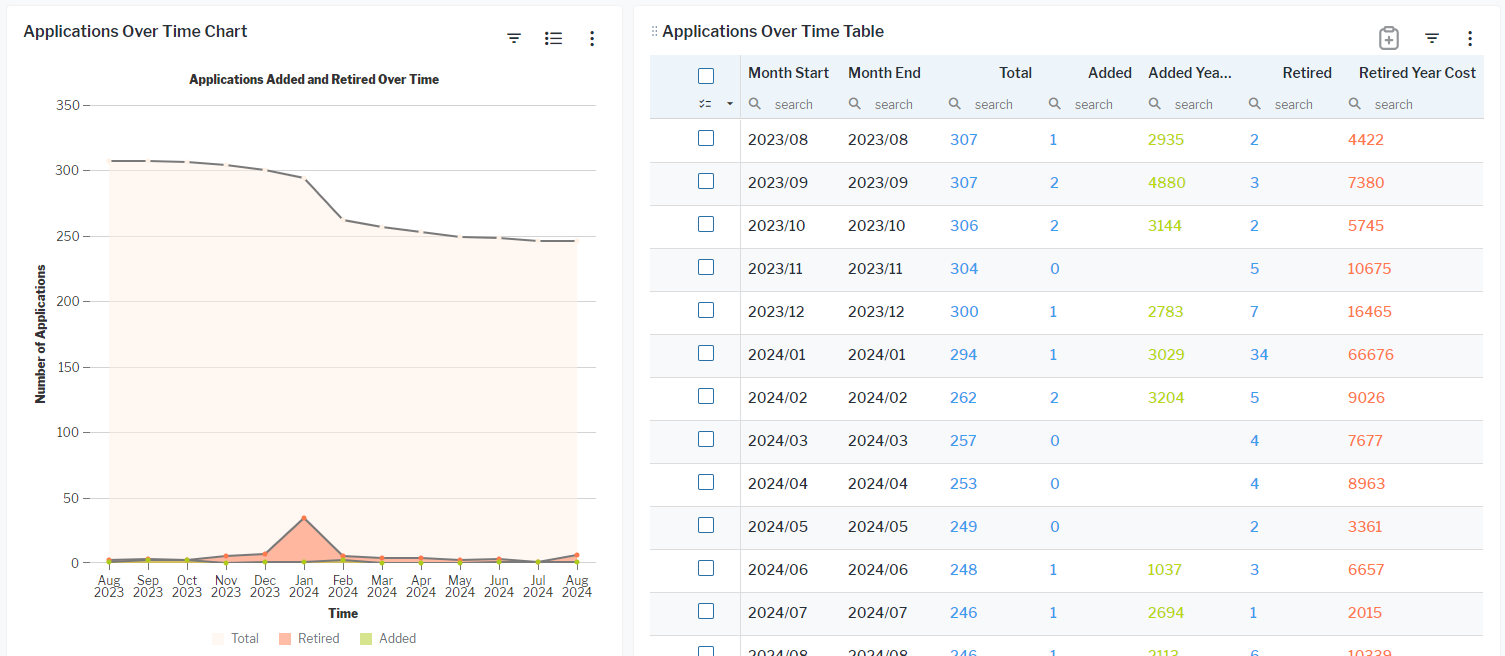Open table panel three-dot options menu
The width and height of the screenshot is (1505, 656).
click(1470, 38)
